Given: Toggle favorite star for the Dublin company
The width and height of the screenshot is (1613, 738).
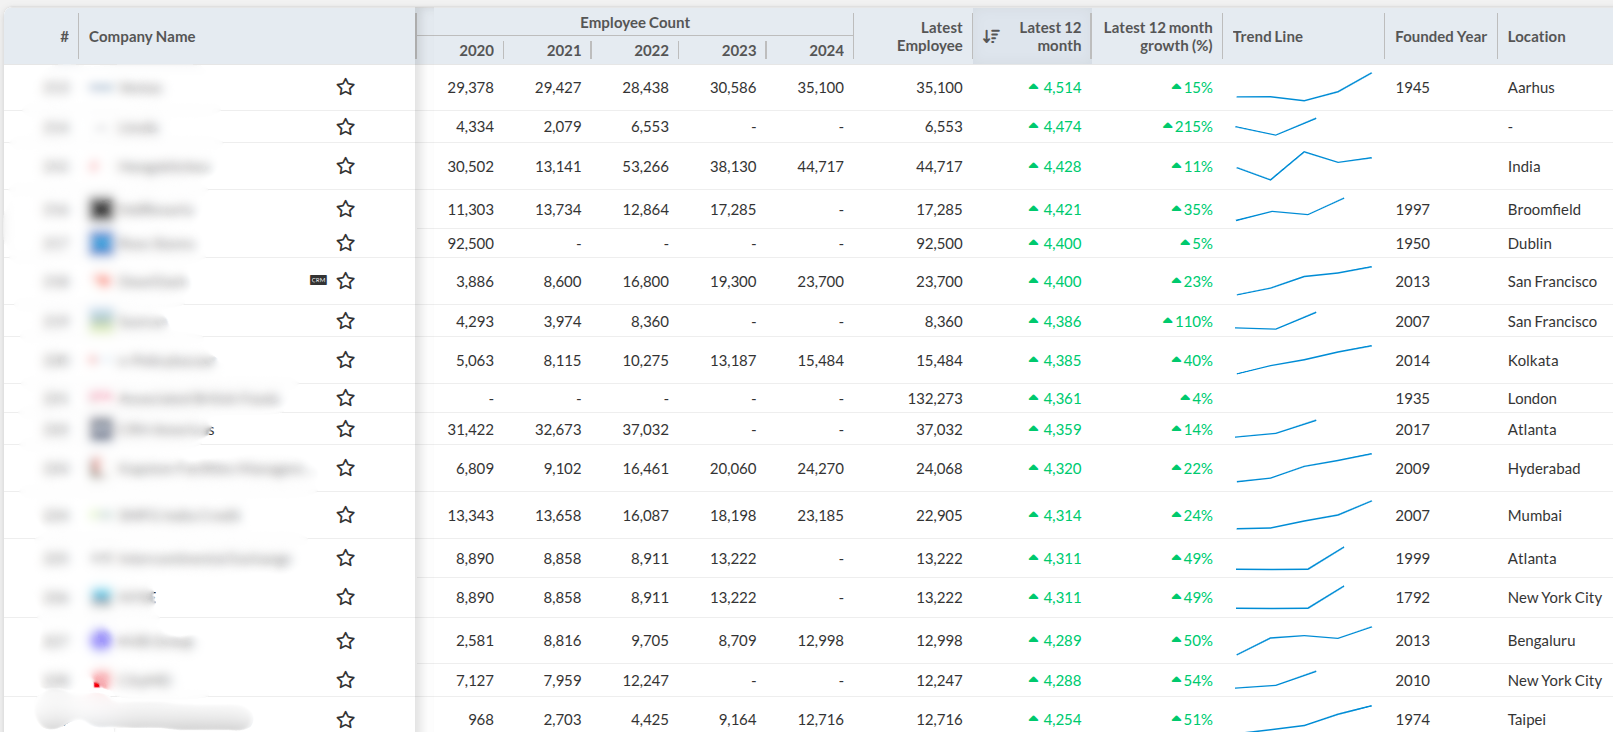Looking at the screenshot, I should [345, 243].
